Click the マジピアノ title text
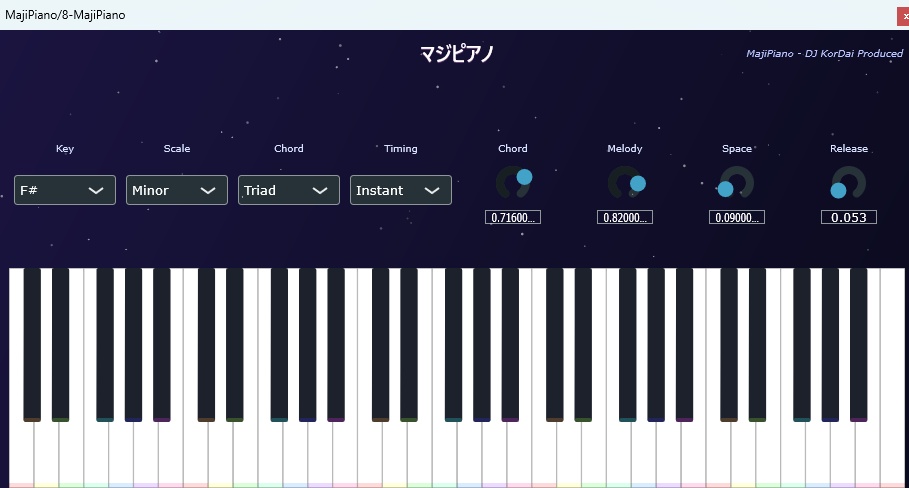Viewport: 909px width, 488px height. 456,54
